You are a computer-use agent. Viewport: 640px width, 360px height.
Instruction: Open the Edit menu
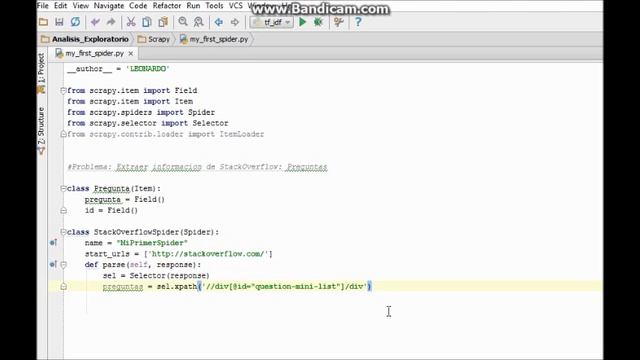[60, 6]
